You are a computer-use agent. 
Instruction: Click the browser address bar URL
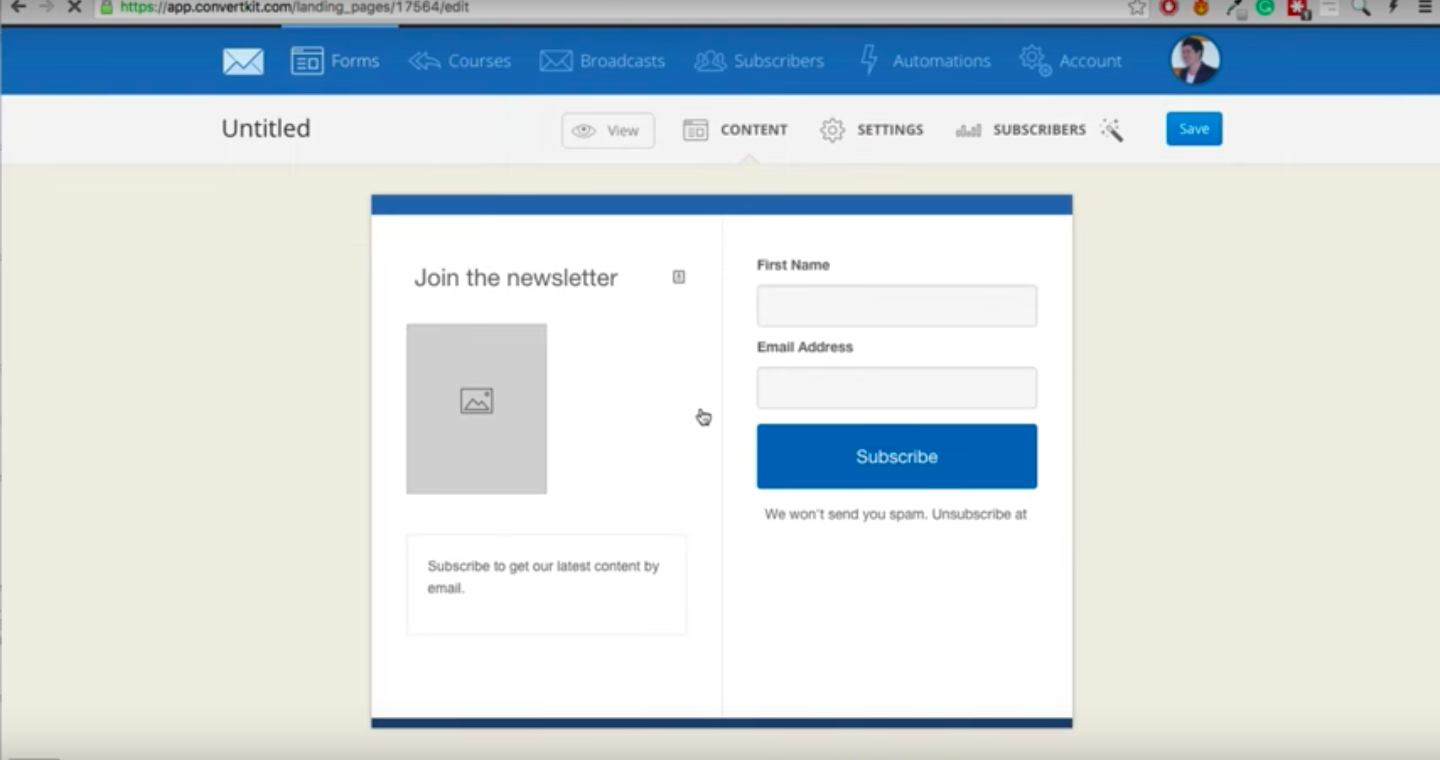point(294,7)
